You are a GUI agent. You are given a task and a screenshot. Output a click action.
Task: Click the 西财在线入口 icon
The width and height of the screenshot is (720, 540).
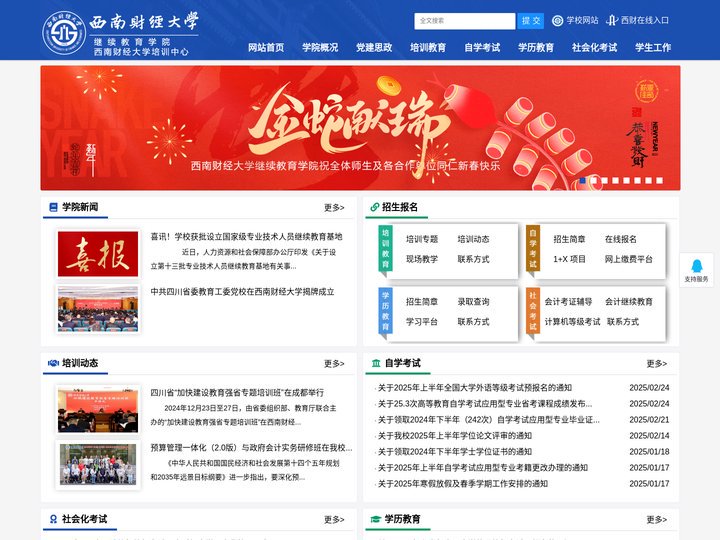click(x=612, y=21)
